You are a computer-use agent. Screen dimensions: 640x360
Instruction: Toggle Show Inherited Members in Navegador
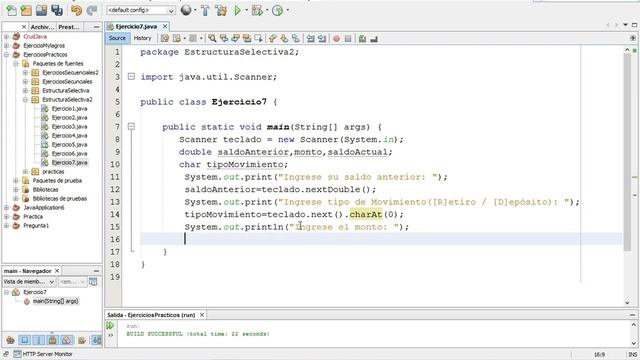[10, 340]
